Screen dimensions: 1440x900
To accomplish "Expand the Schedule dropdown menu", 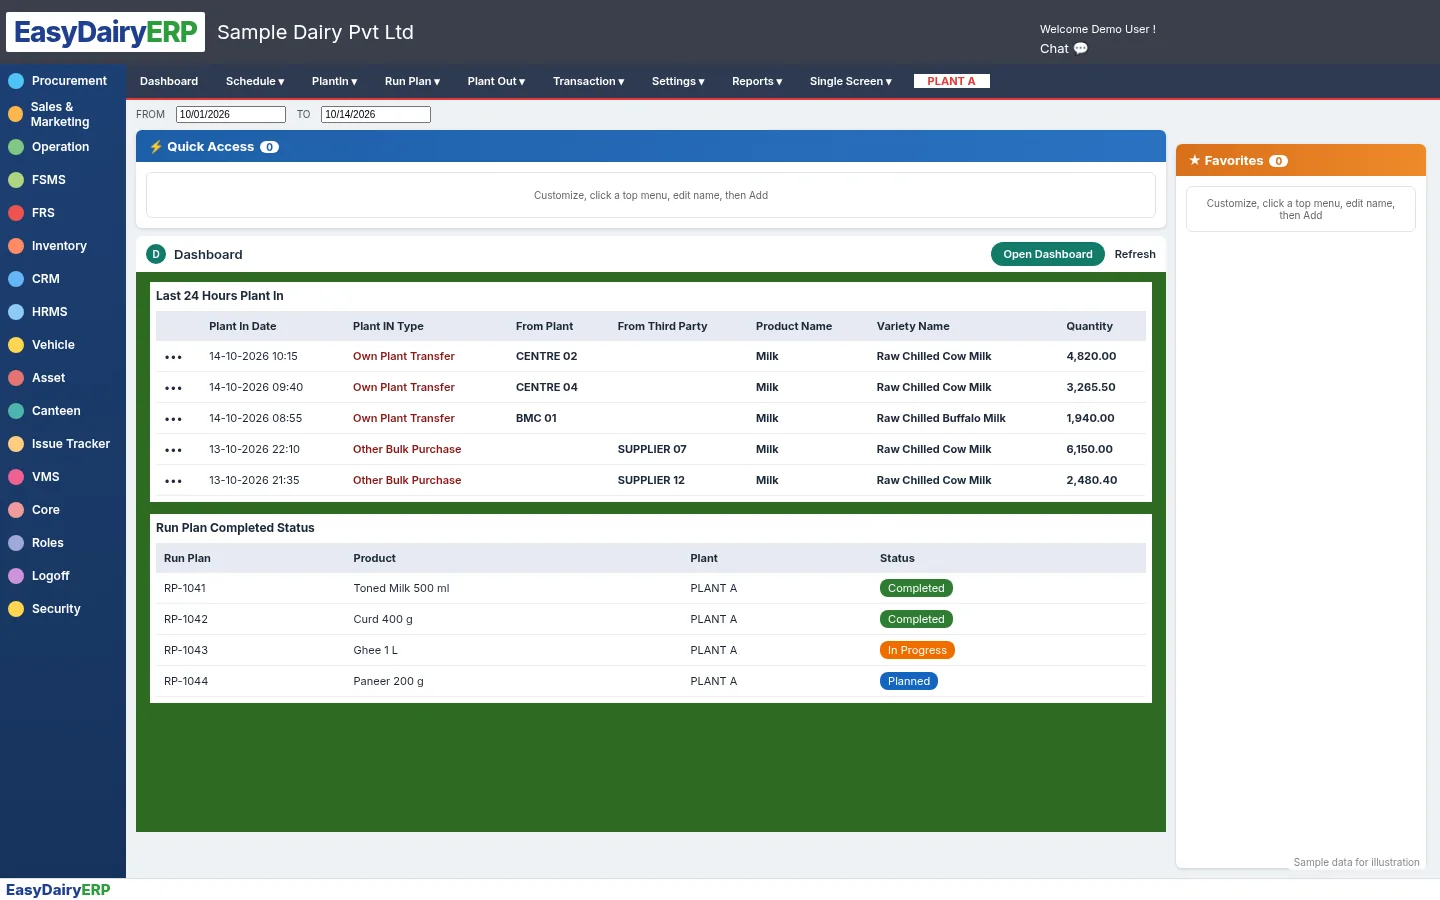I will [x=255, y=81].
